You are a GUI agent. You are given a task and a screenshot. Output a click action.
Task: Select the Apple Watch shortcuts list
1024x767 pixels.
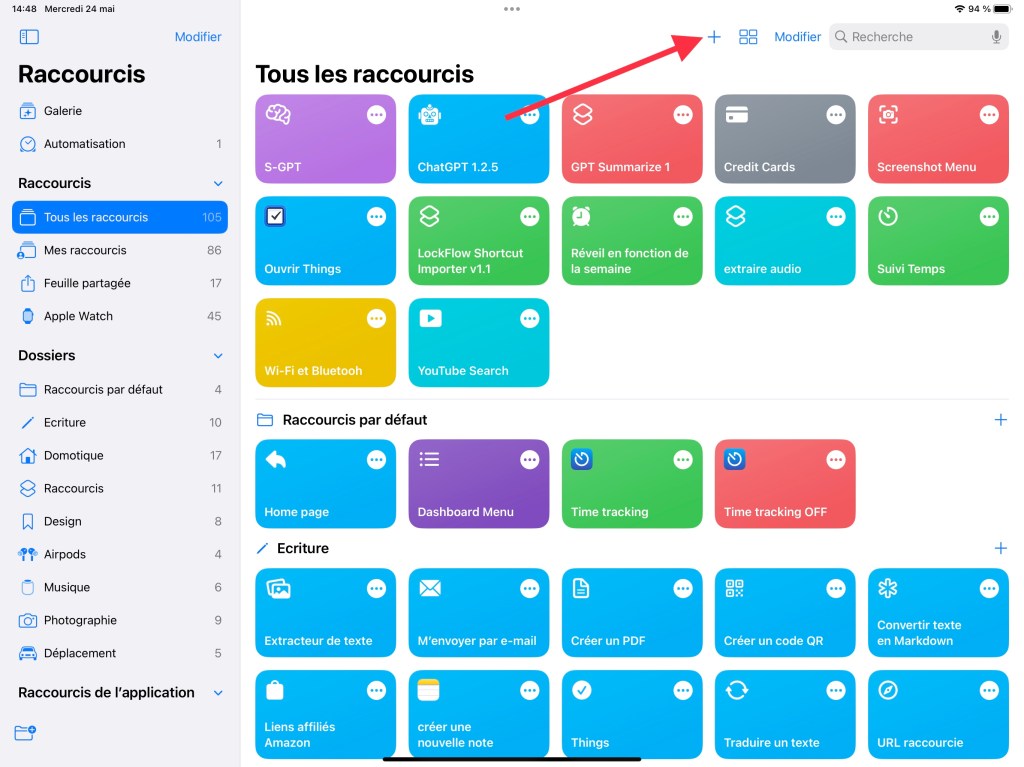click(x=78, y=316)
